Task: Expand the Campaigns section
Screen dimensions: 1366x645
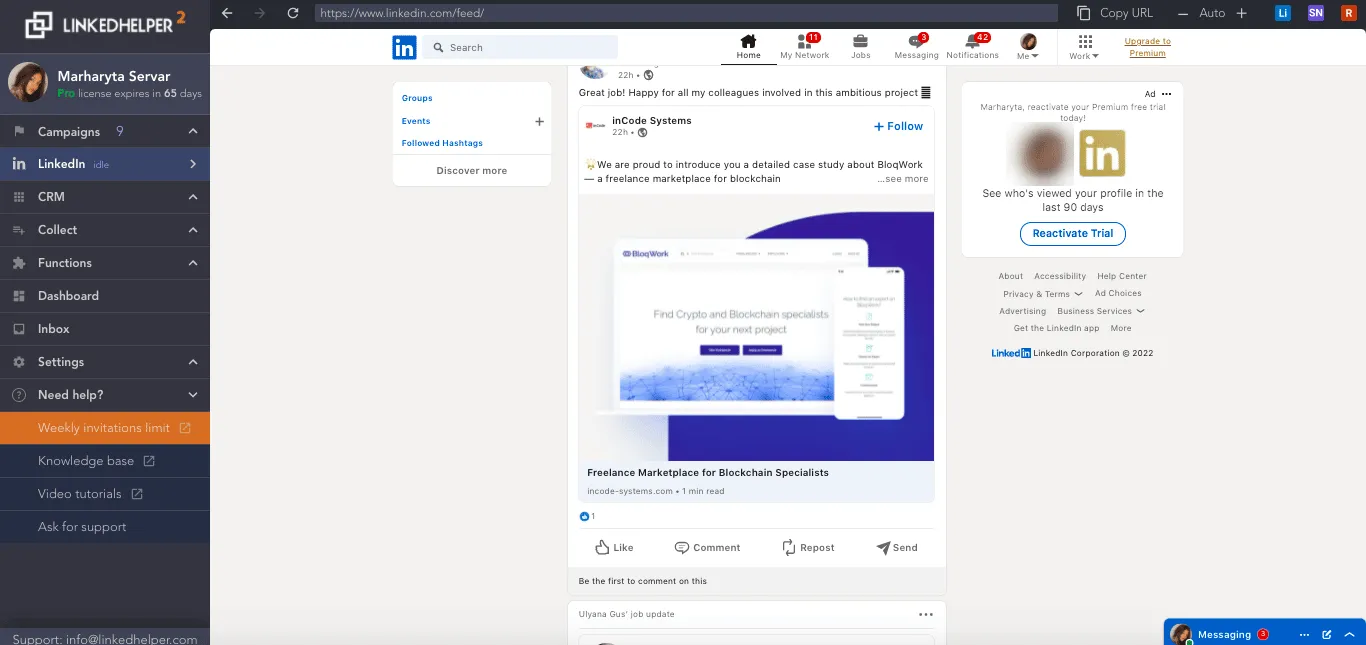Action: point(105,131)
